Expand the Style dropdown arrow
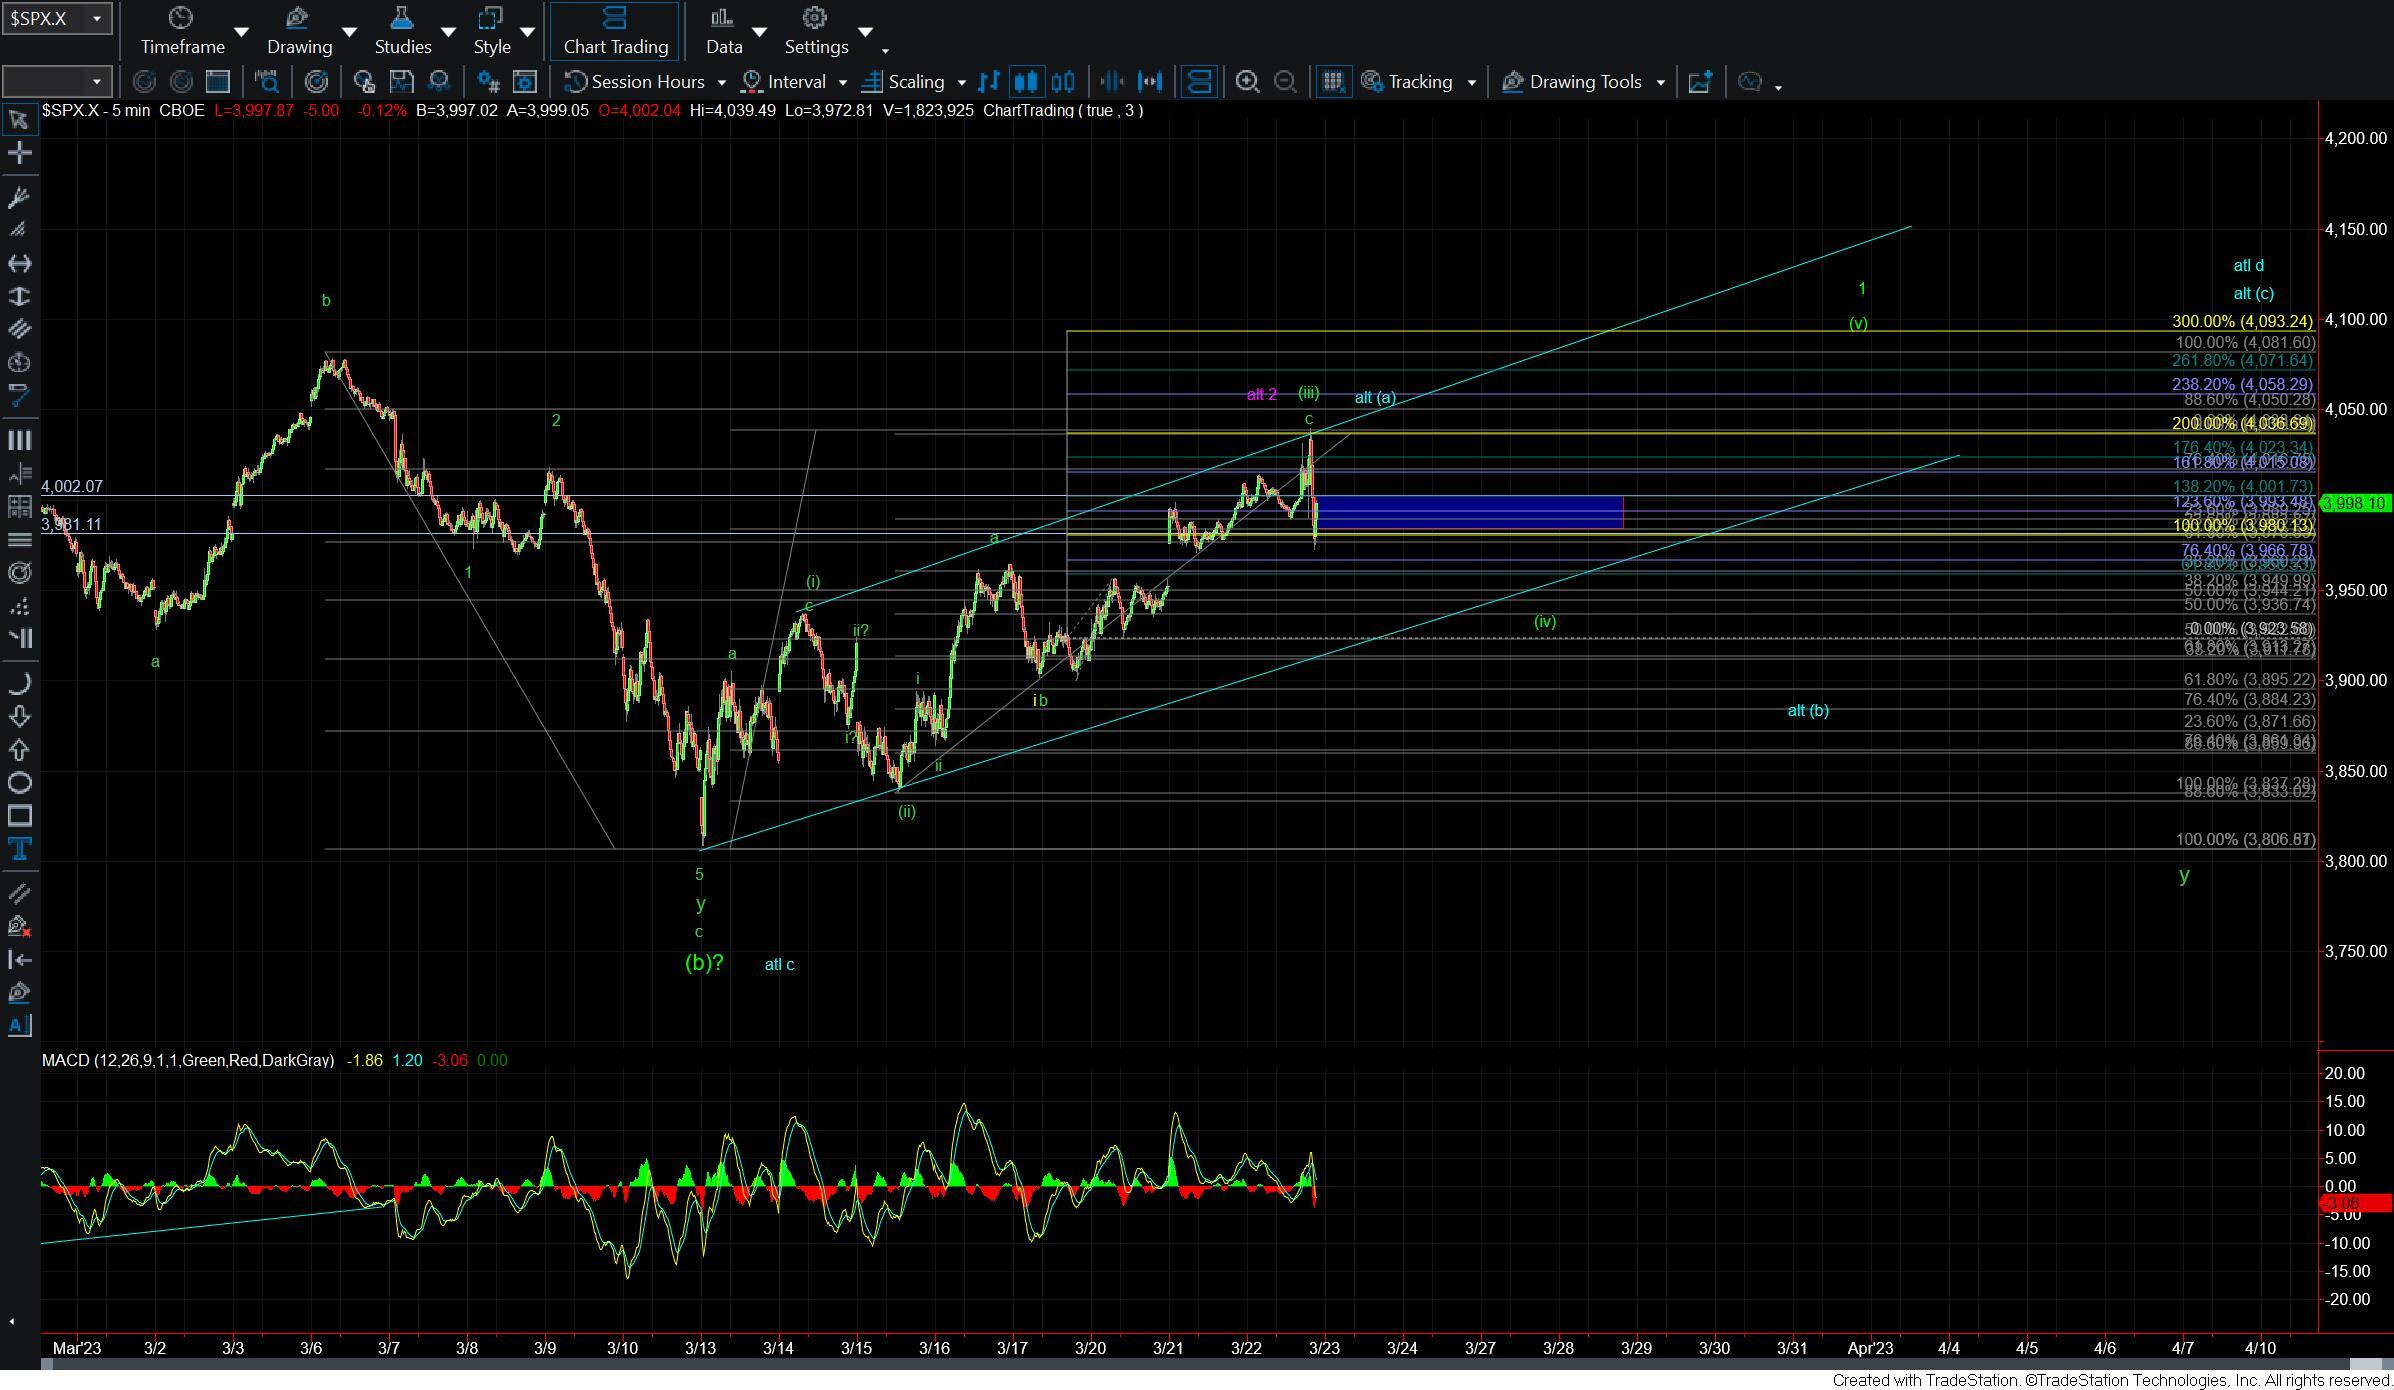 point(527,32)
